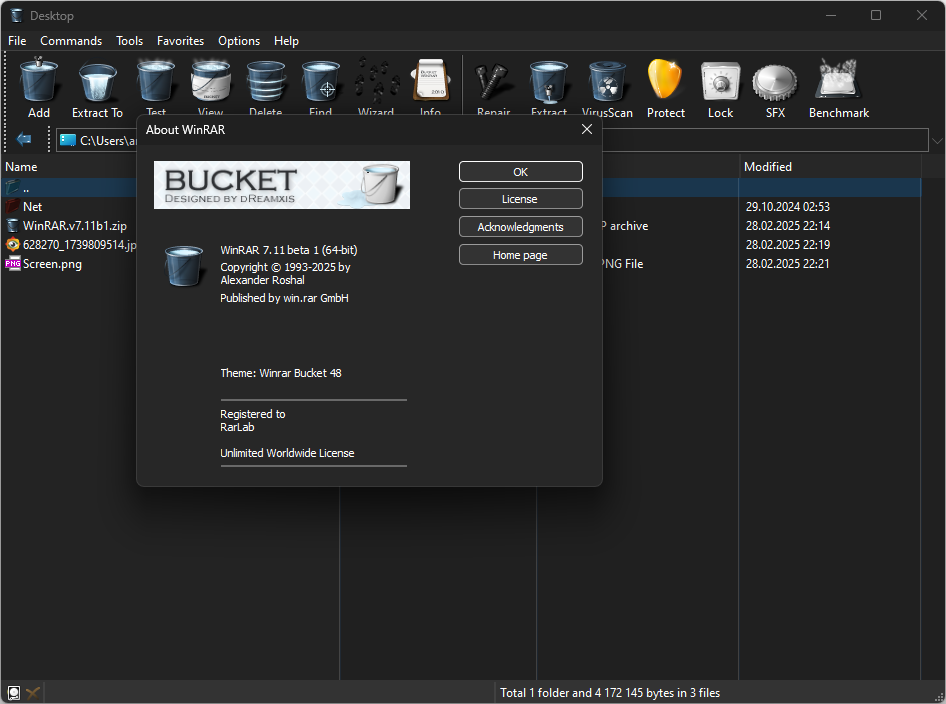Expand the address bar dropdown arrow
The height and width of the screenshot is (704, 946).
click(x=936, y=141)
